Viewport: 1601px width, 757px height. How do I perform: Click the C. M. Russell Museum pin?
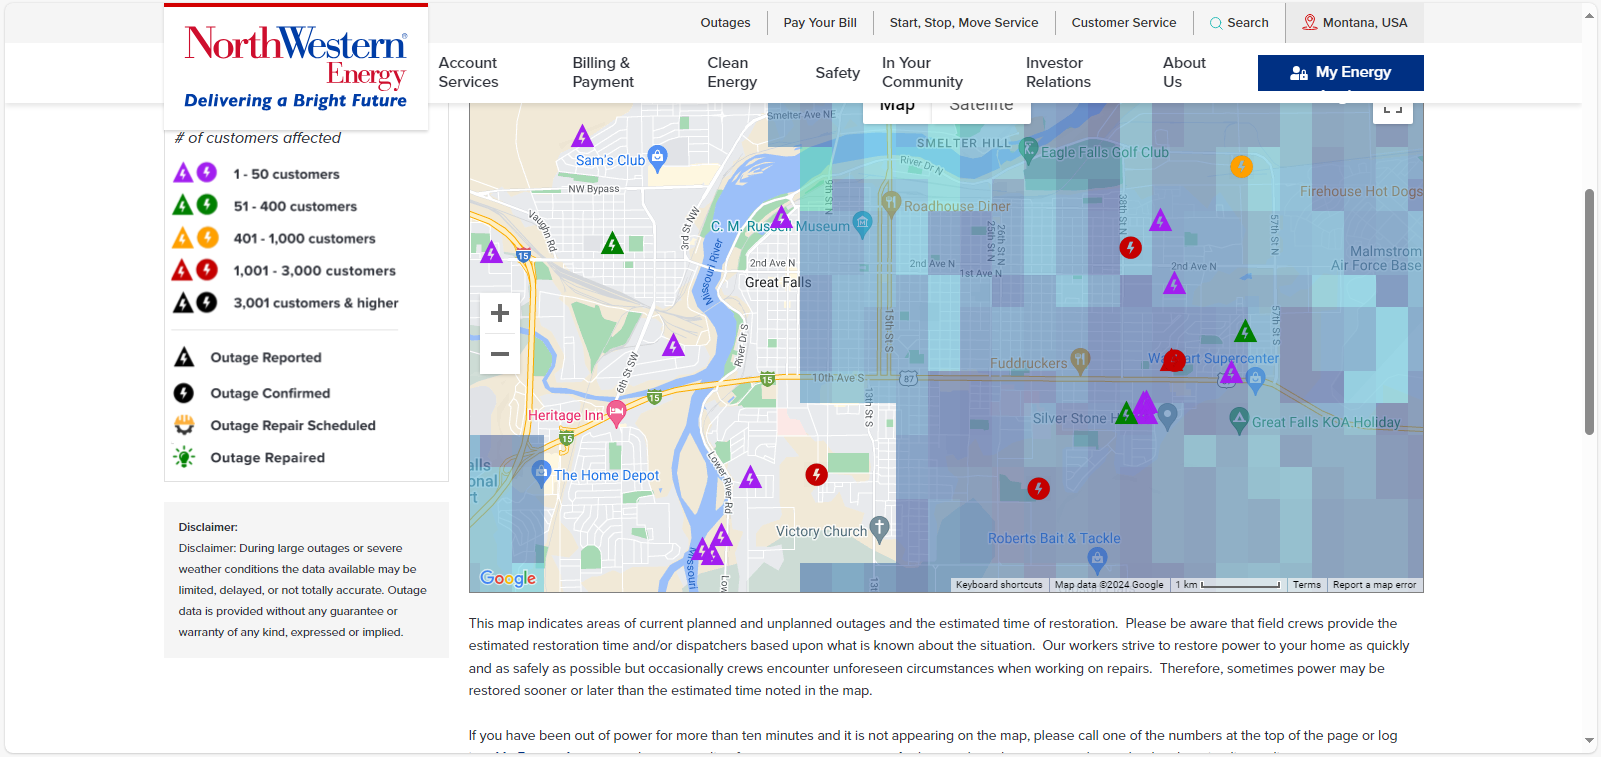click(861, 223)
